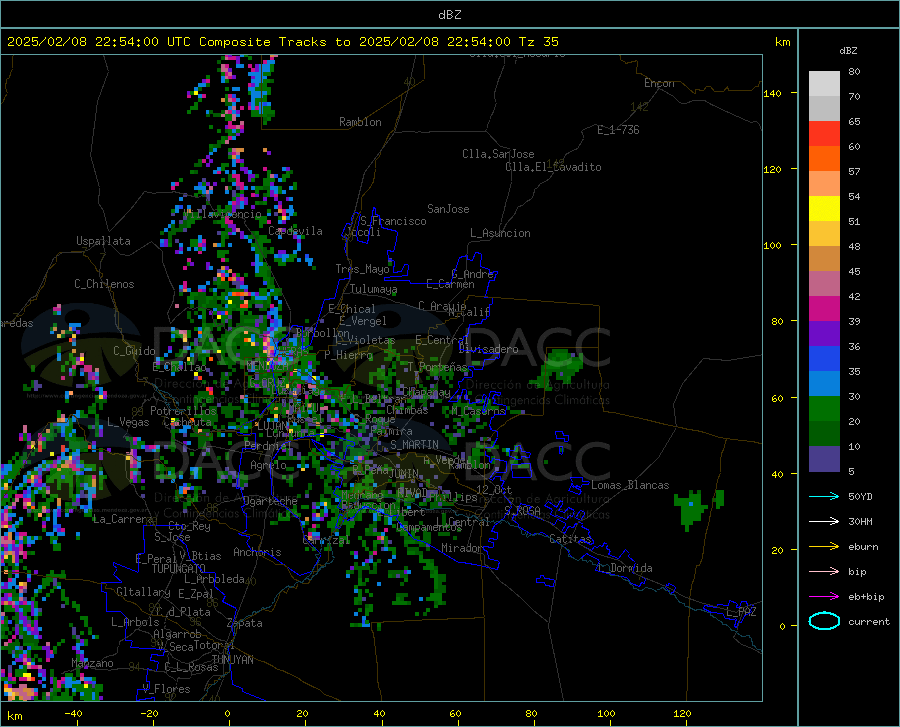This screenshot has width=900, height=727.
Task: Click the 'current' legend label
Action: [x=869, y=621]
